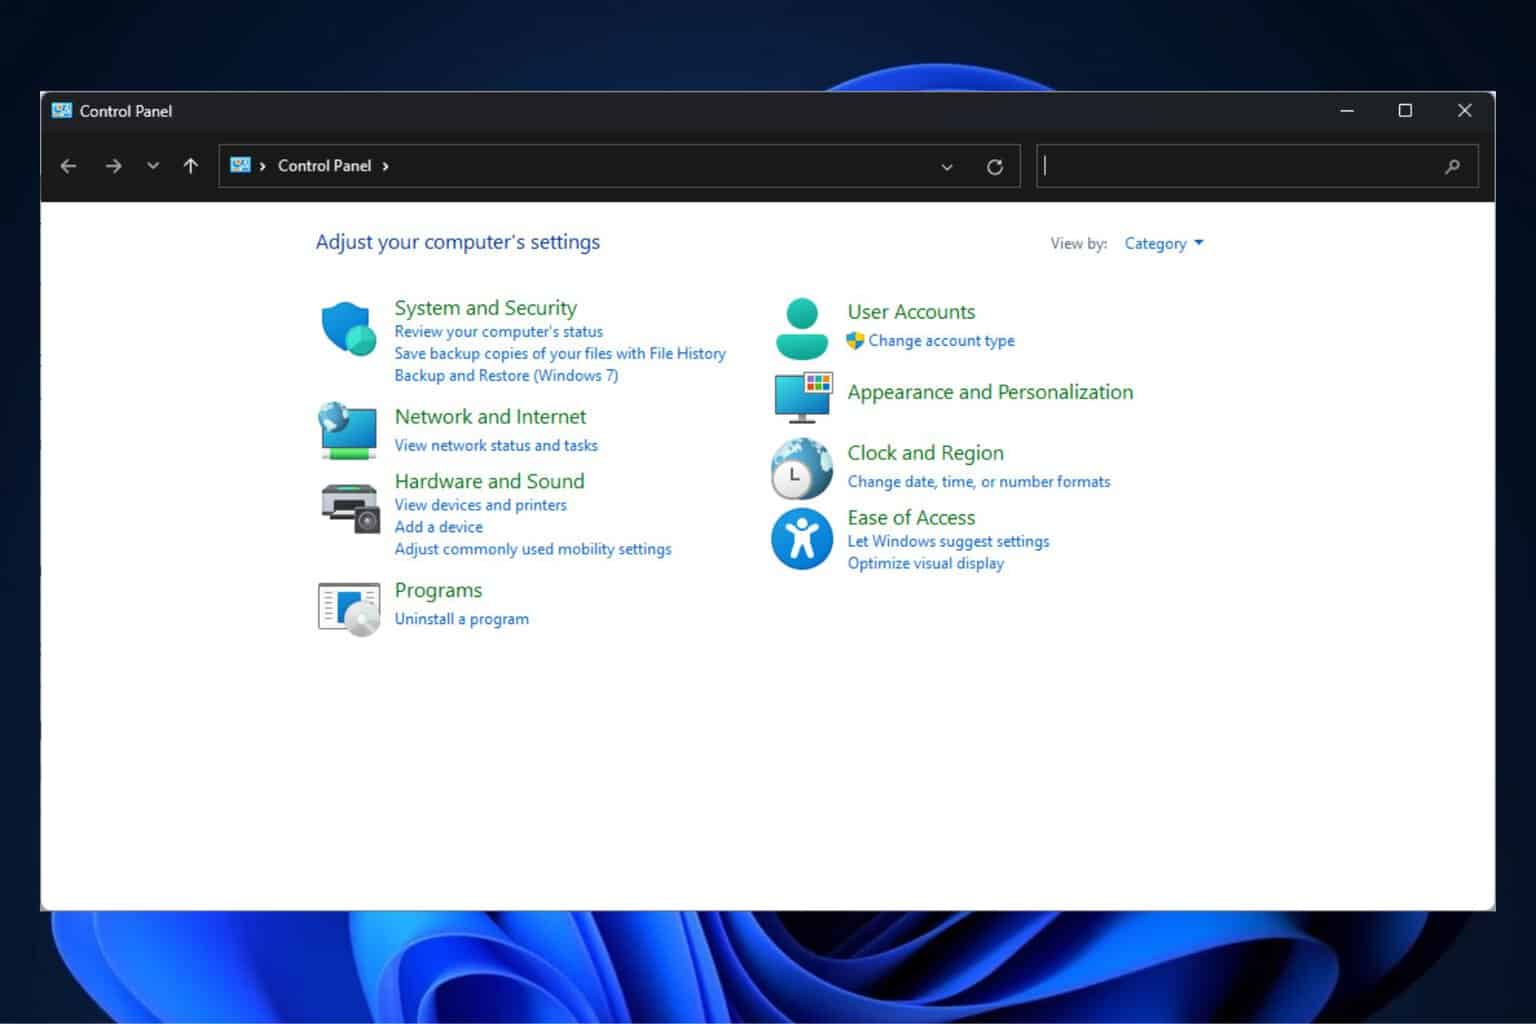Open System and Security category
Viewport: 1536px width, 1024px height.
pyautogui.click(x=485, y=308)
